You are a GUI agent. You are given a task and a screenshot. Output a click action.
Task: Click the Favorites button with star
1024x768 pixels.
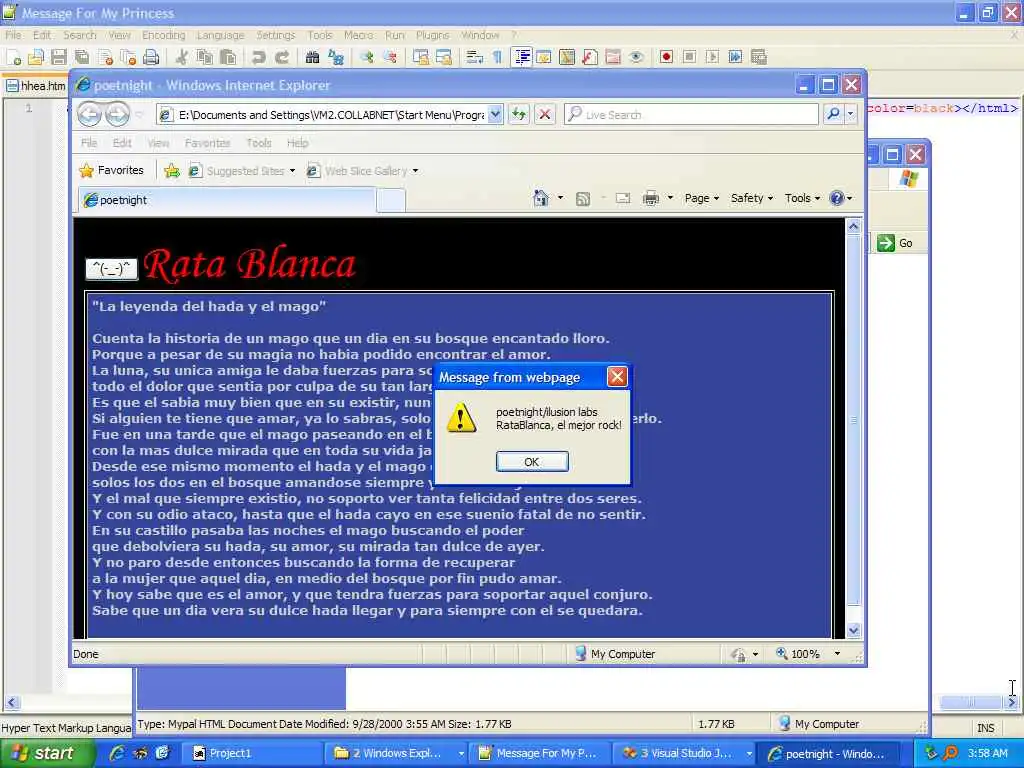(x=111, y=170)
